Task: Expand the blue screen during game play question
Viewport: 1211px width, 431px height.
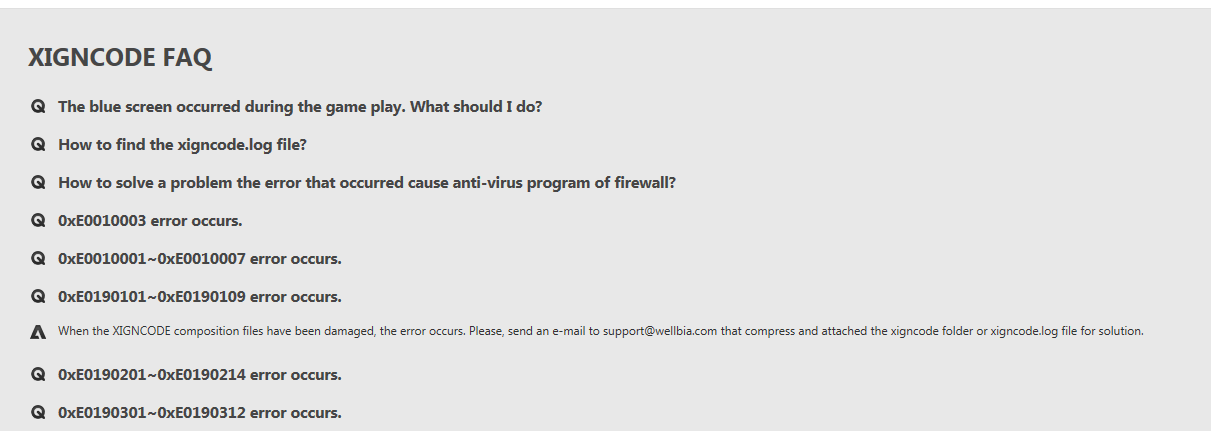Action: tap(300, 106)
